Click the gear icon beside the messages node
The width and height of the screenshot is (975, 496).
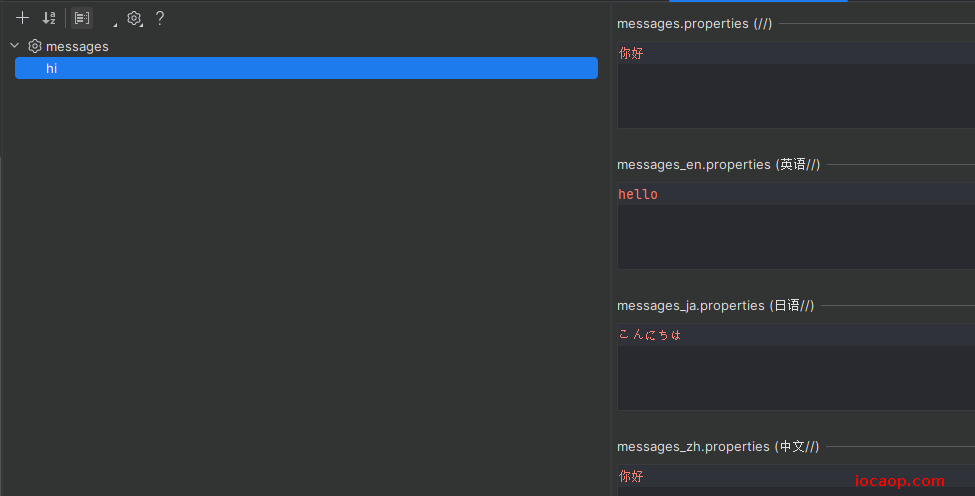pyautogui.click(x=35, y=46)
